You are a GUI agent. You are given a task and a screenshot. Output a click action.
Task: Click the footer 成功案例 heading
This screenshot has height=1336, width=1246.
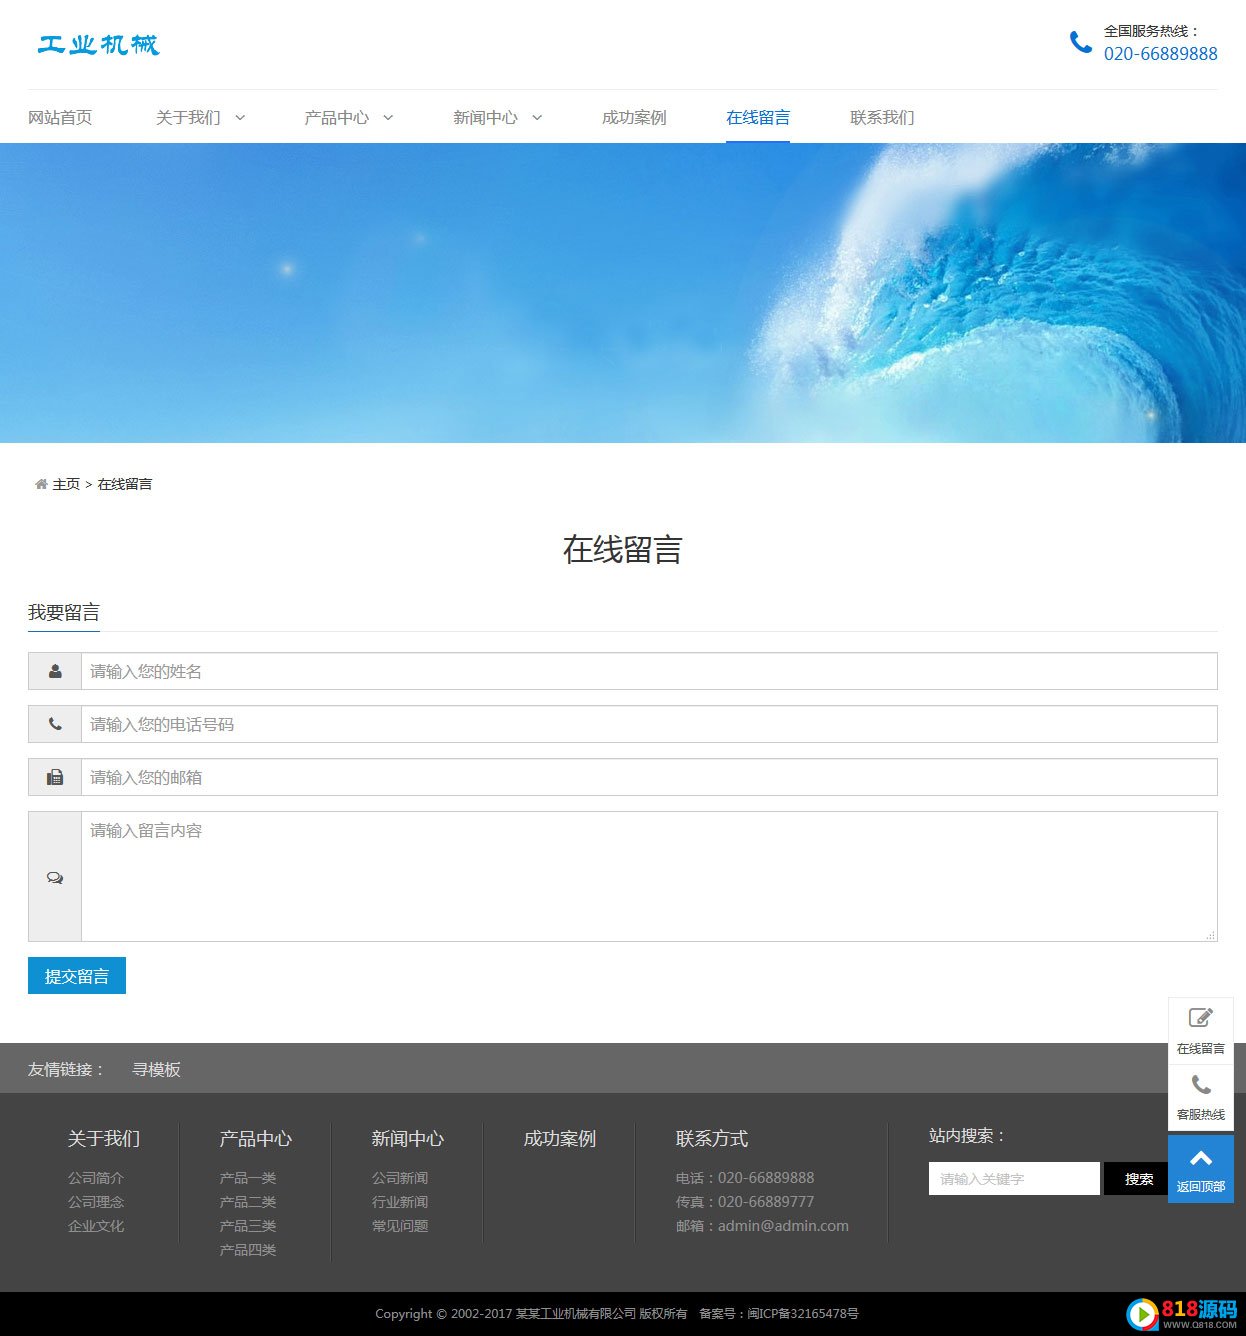pos(560,1139)
